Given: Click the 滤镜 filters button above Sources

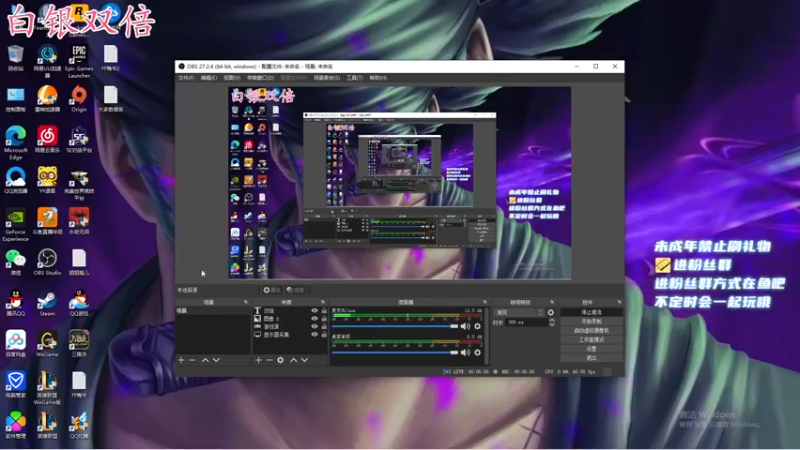Looking at the screenshot, I should point(295,290).
